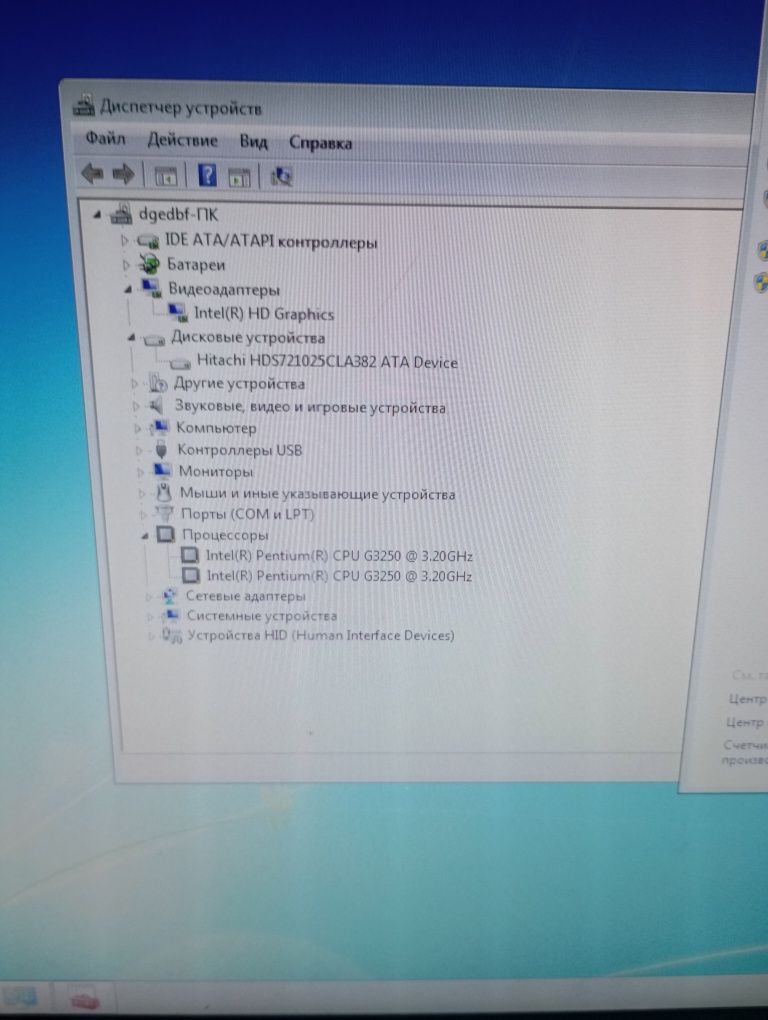
Task: Select the Сетевые адаптеры label
Action: 245,596
